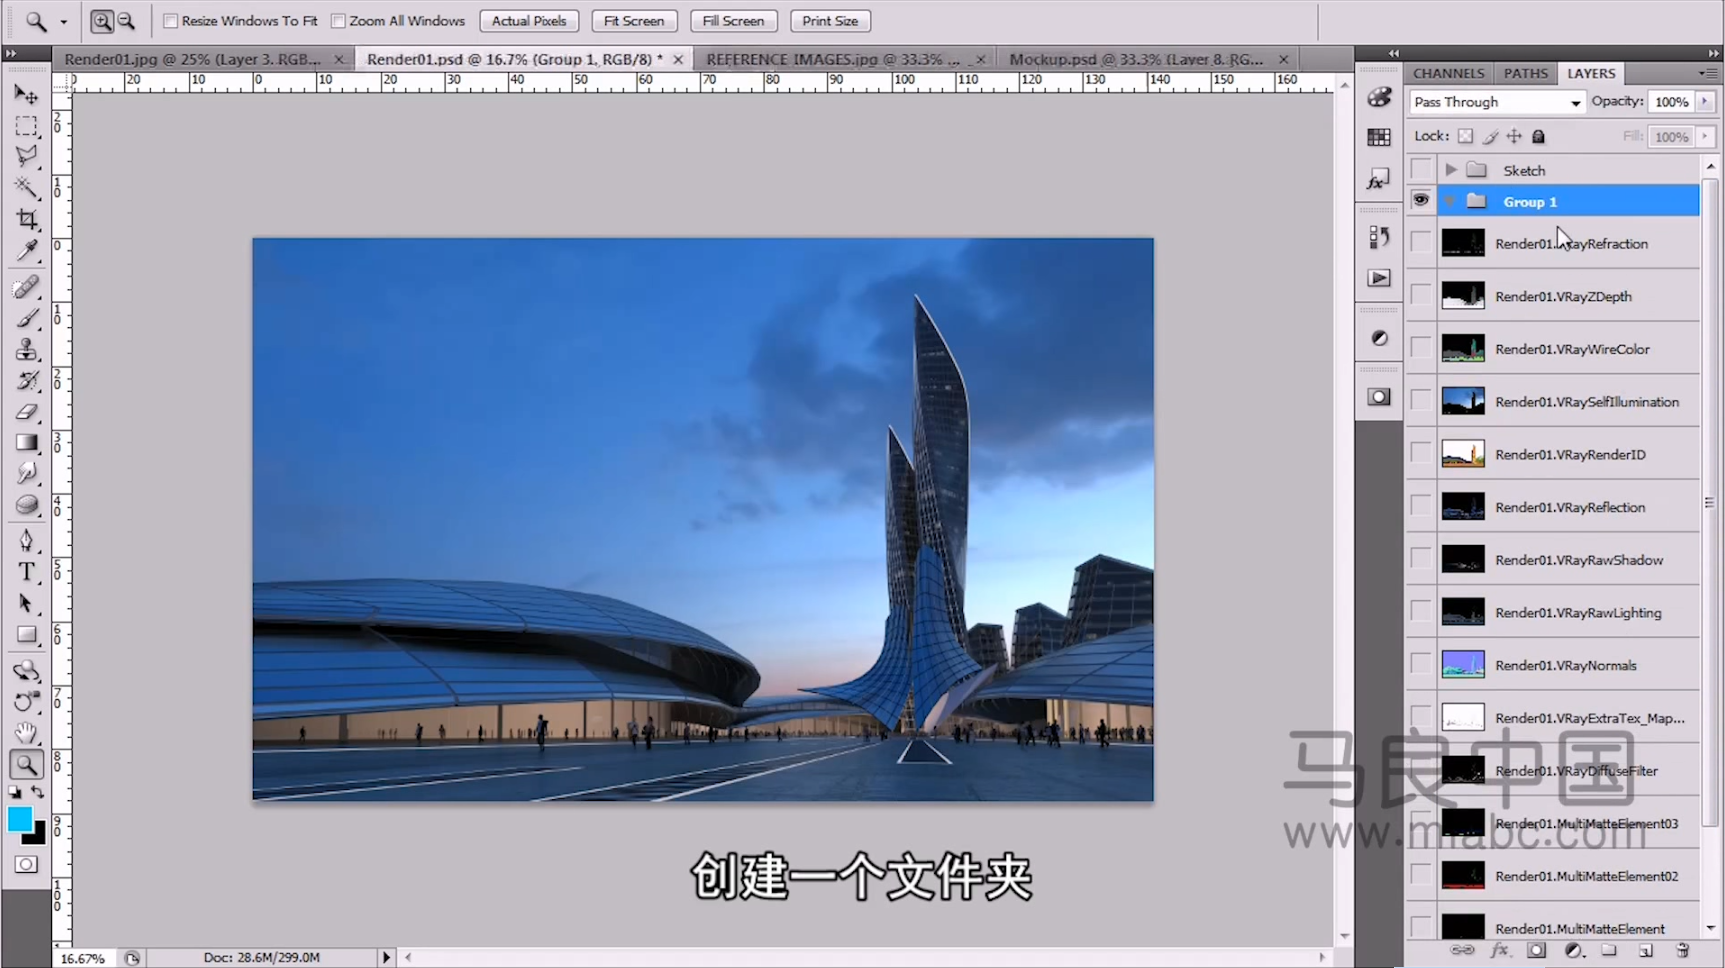Select the Horizontal Type tool
1725x968 pixels.
pos(26,572)
